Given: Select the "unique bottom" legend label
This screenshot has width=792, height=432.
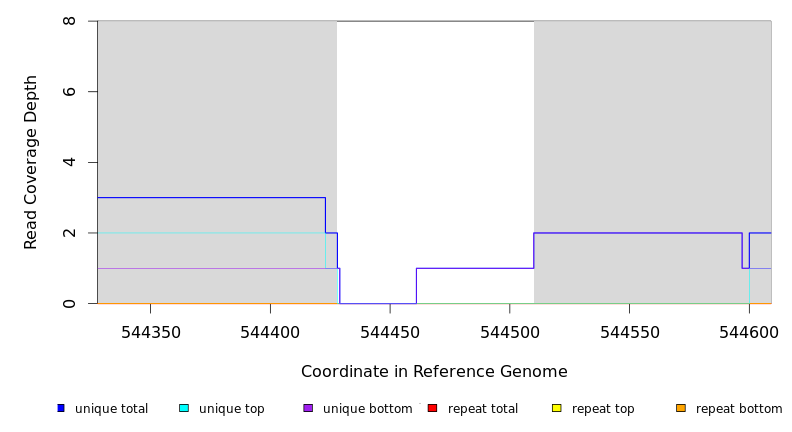Looking at the screenshot, I should 367,409.
